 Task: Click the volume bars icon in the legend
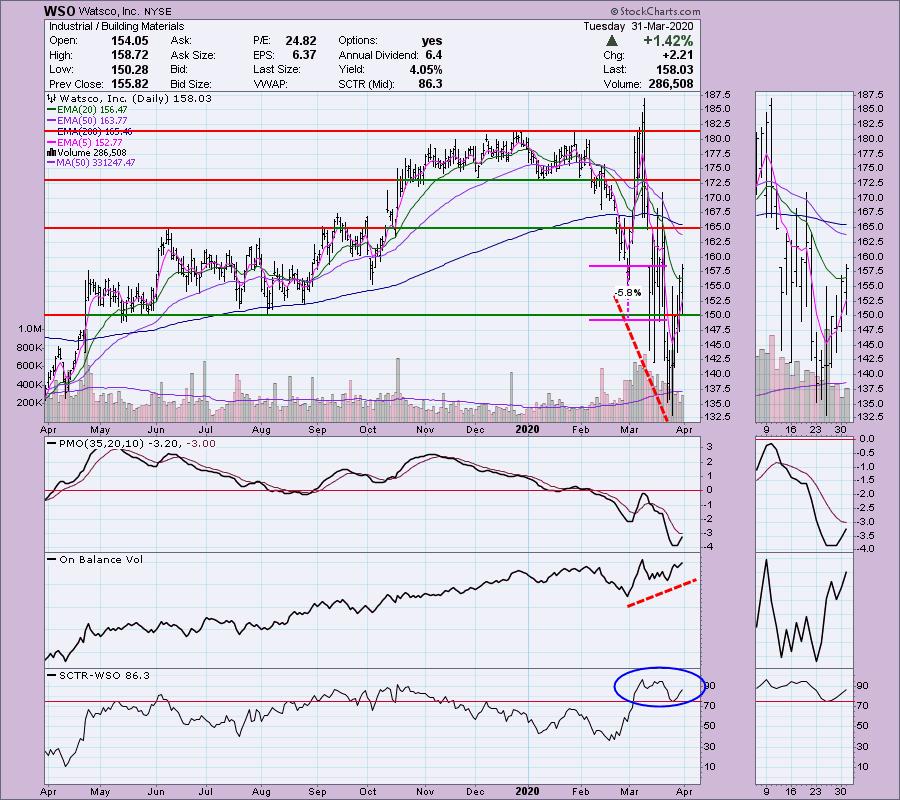(x=52, y=153)
